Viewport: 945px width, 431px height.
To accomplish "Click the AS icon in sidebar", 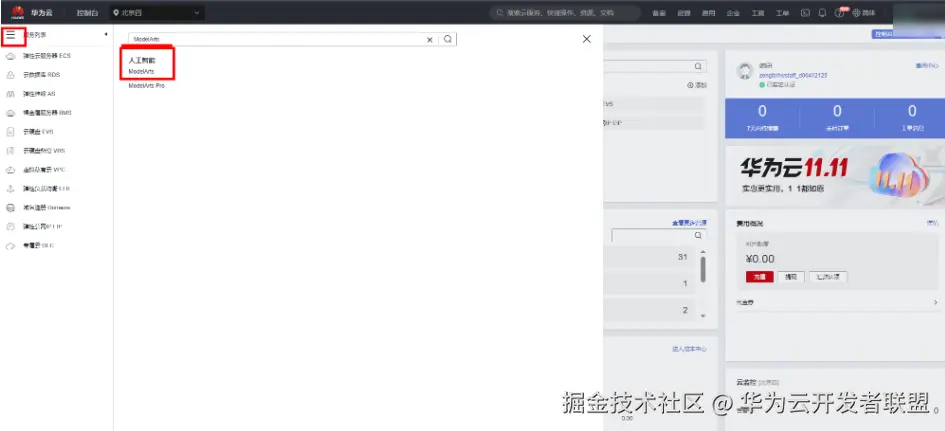I will [10, 94].
